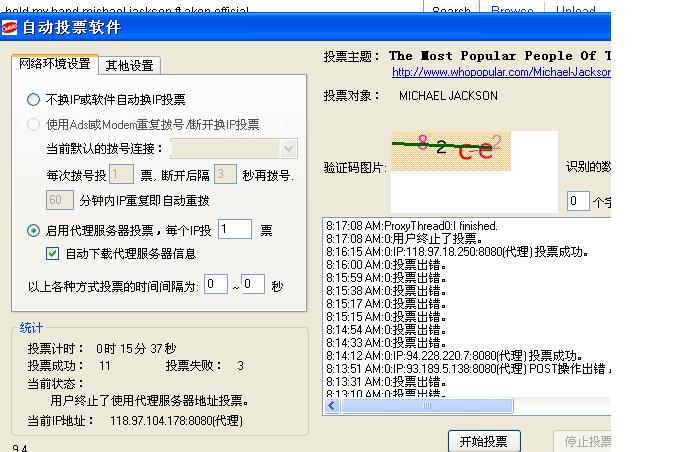Select log entry 93.189.5.138:8080 POST操作出错
The image size is (683, 452).
point(468,369)
